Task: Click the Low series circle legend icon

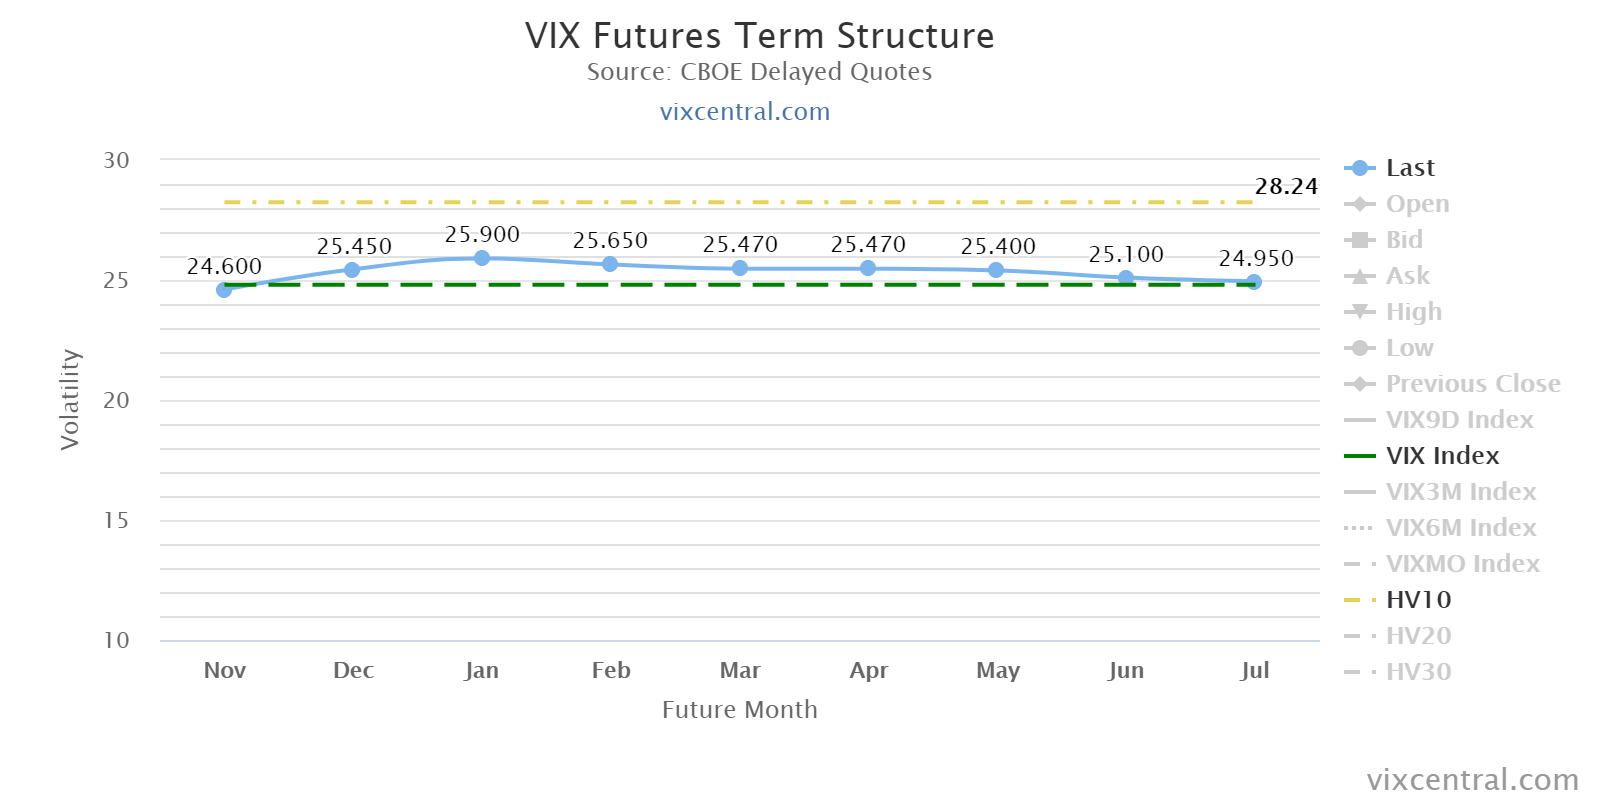Action: 1359,348
